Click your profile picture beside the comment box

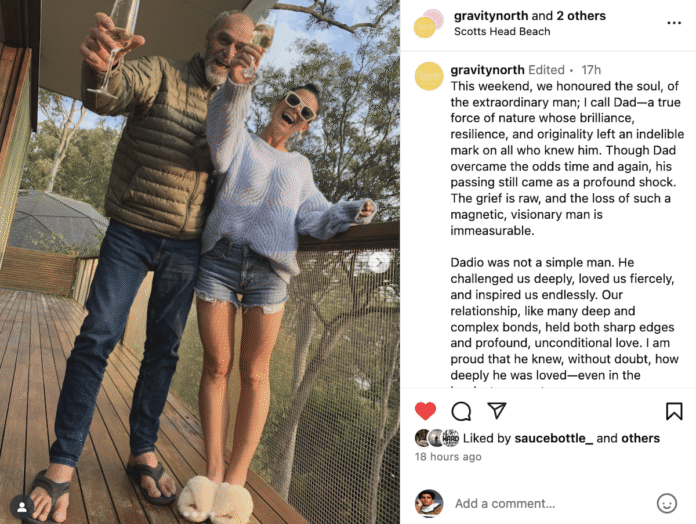[x=429, y=504]
